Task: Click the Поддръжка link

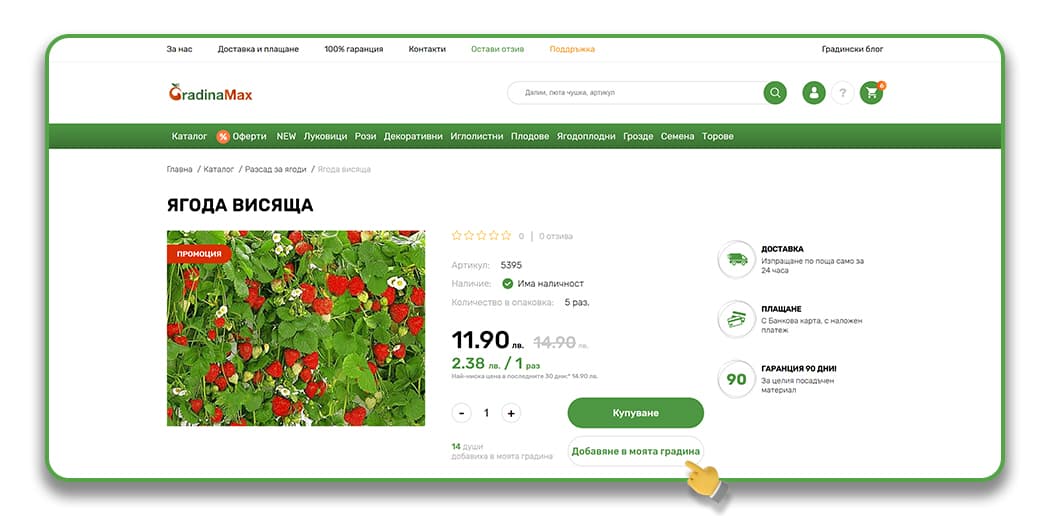Action: pyautogui.click(x=572, y=50)
